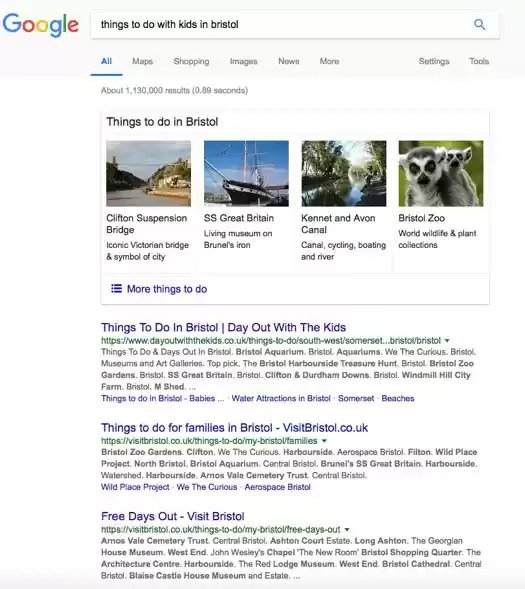Open the News tab
Image resolution: width=525 pixels, height=589 pixels.
coord(288,61)
